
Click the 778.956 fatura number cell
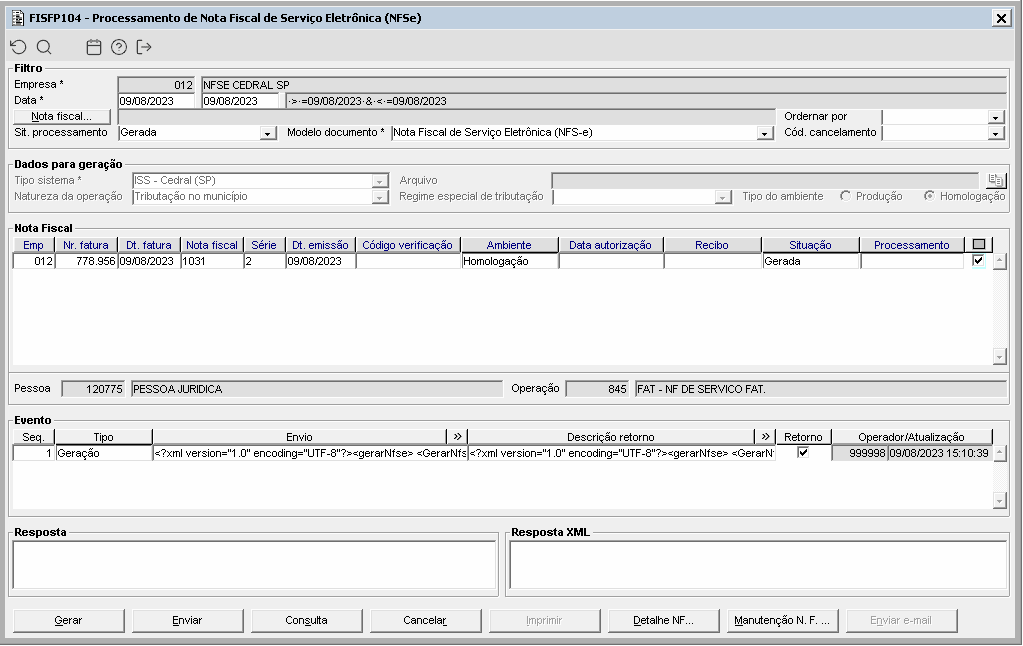click(86, 261)
